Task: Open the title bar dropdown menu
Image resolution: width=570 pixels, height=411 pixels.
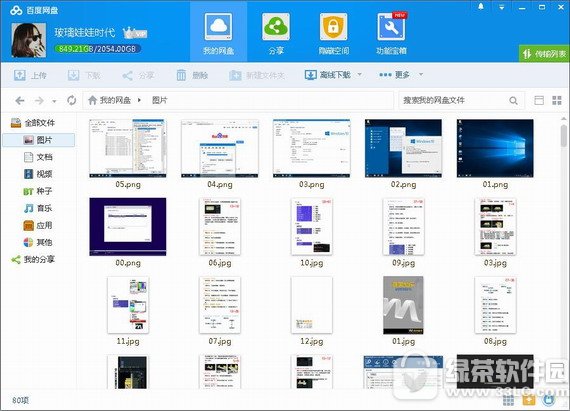Action: coord(502,7)
